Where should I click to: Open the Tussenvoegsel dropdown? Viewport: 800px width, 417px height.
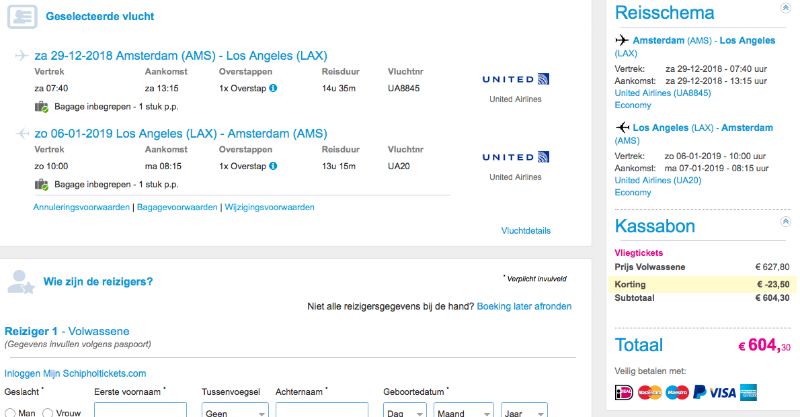pyautogui.click(x=235, y=411)
